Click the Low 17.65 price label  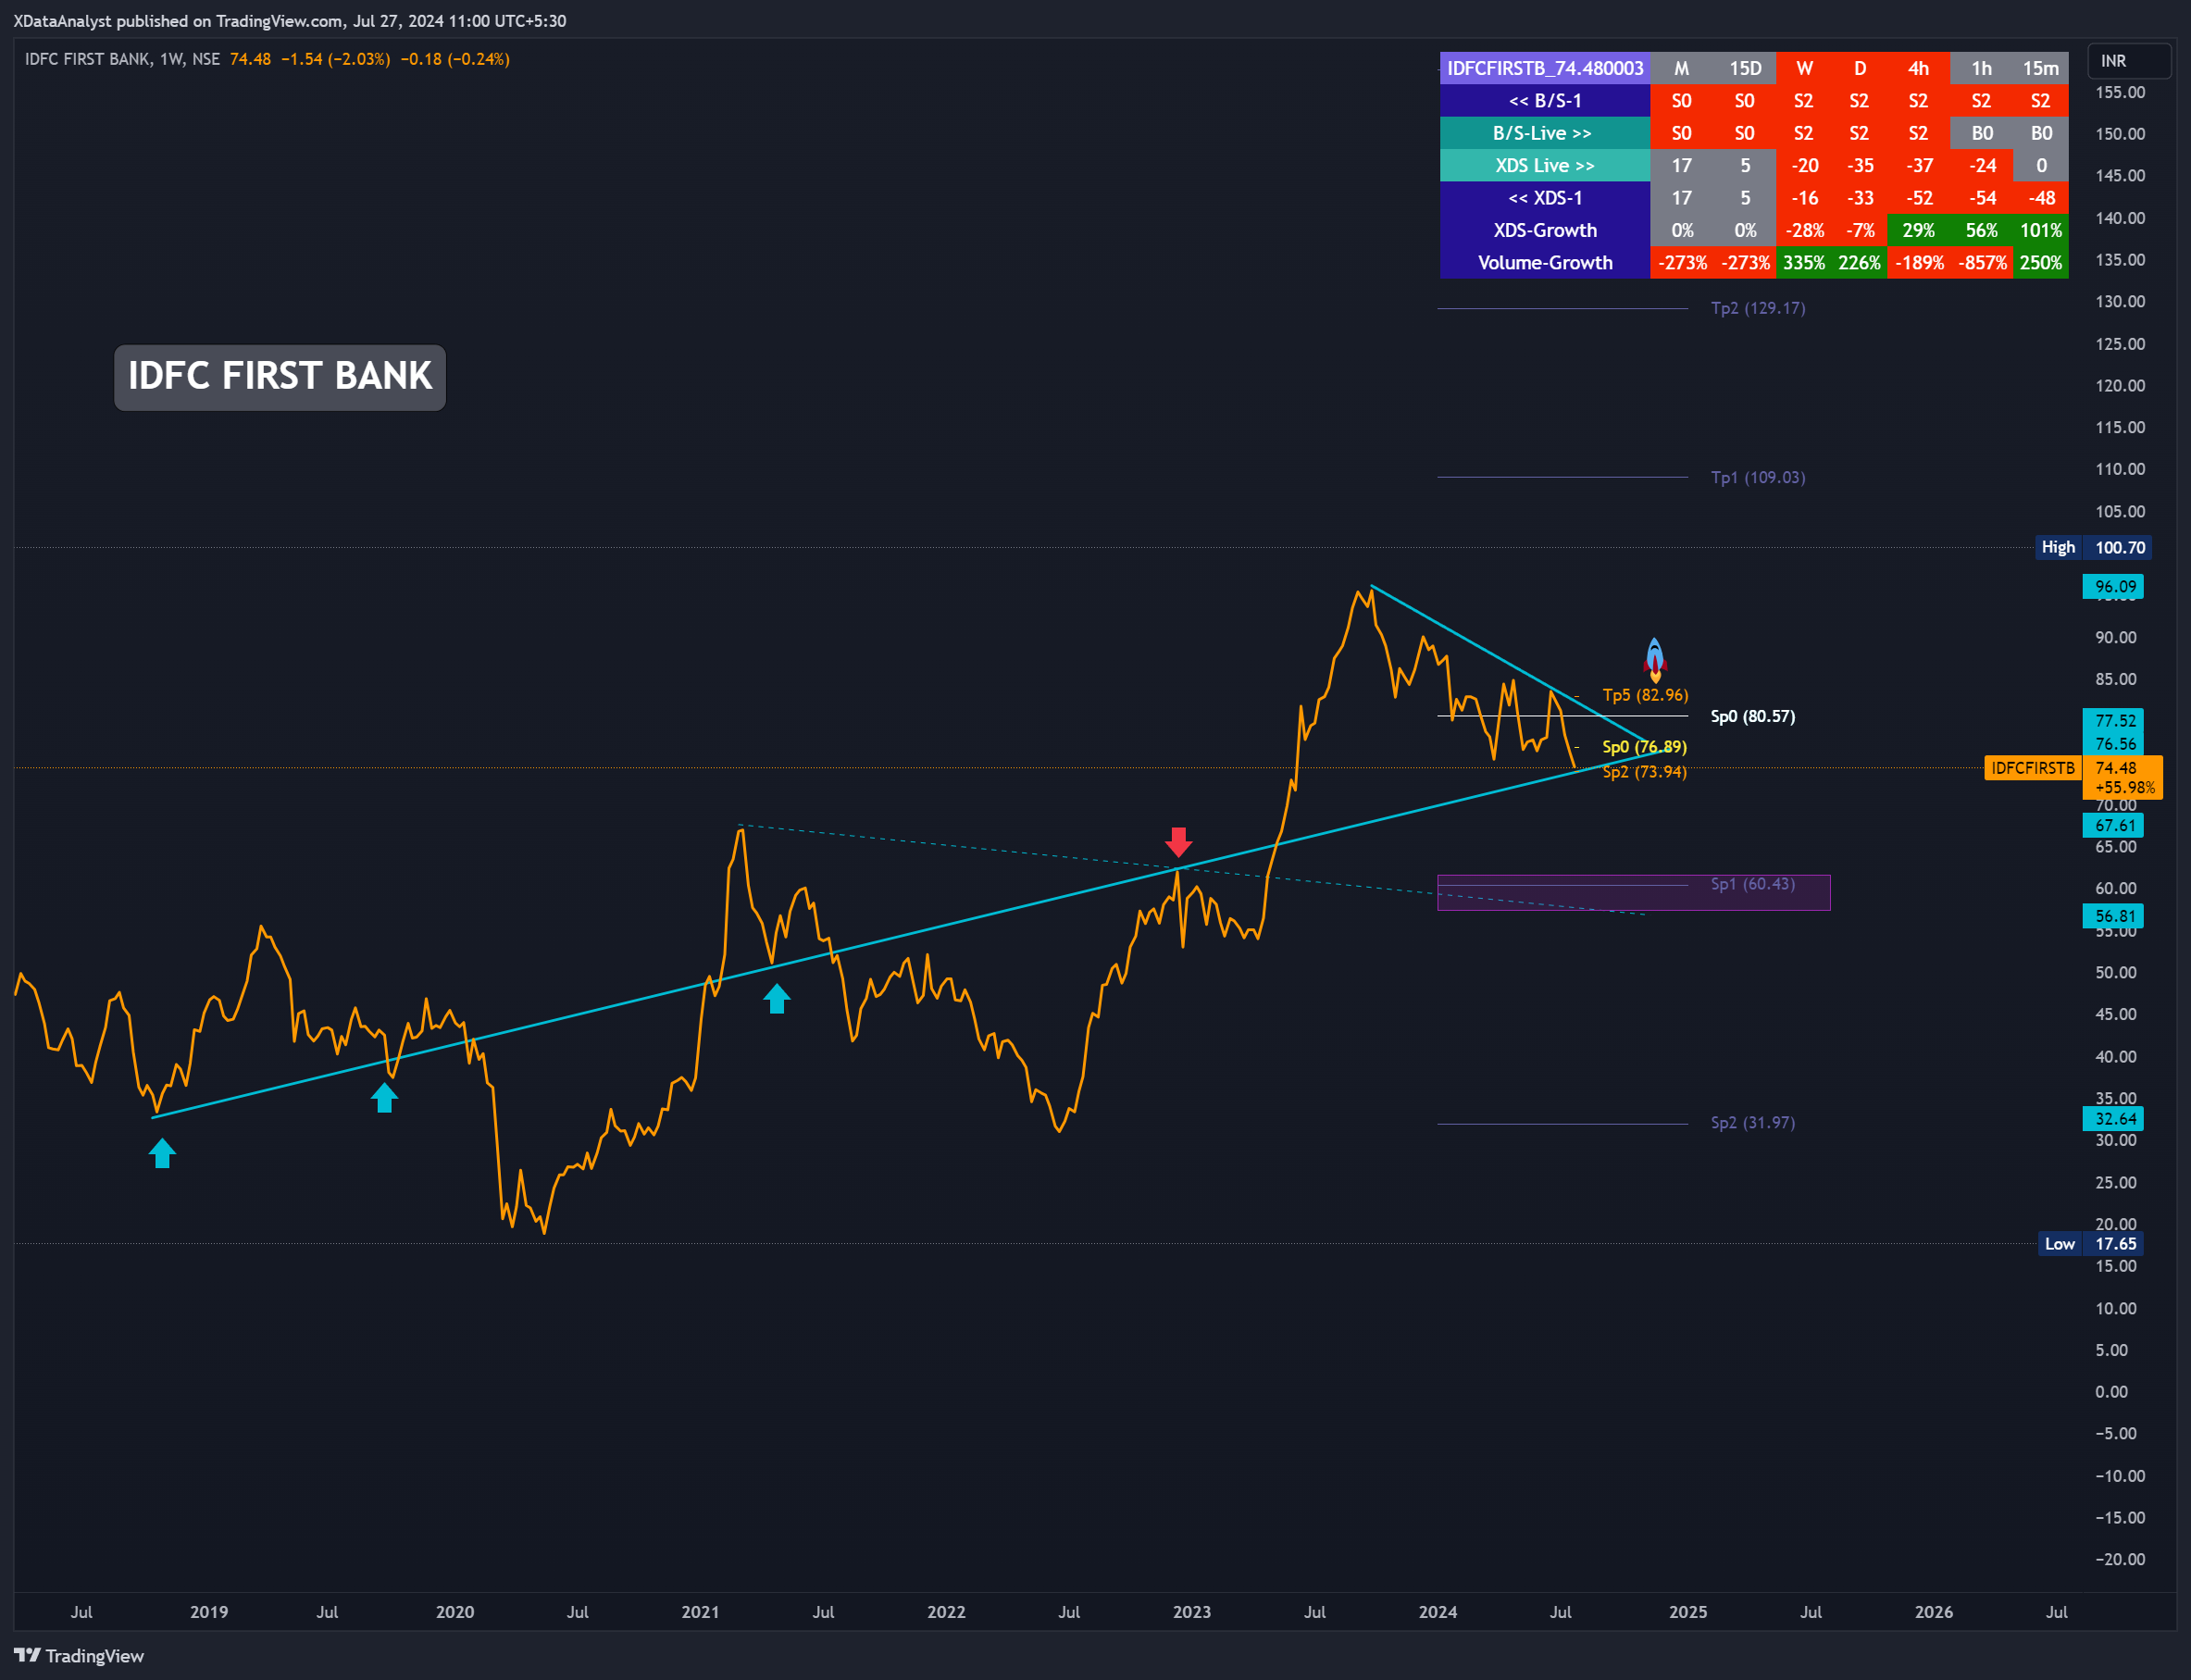[2090, 1244]
